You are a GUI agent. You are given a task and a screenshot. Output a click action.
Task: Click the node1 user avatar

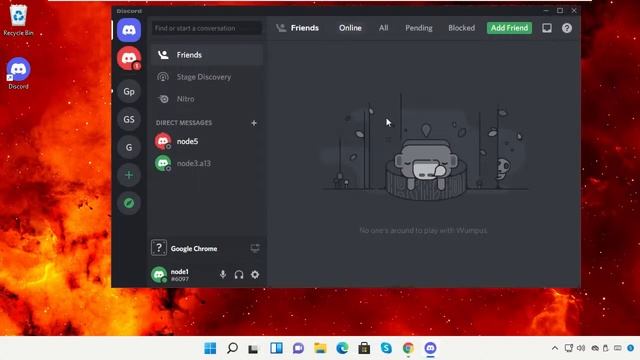[x=159, y=274]
